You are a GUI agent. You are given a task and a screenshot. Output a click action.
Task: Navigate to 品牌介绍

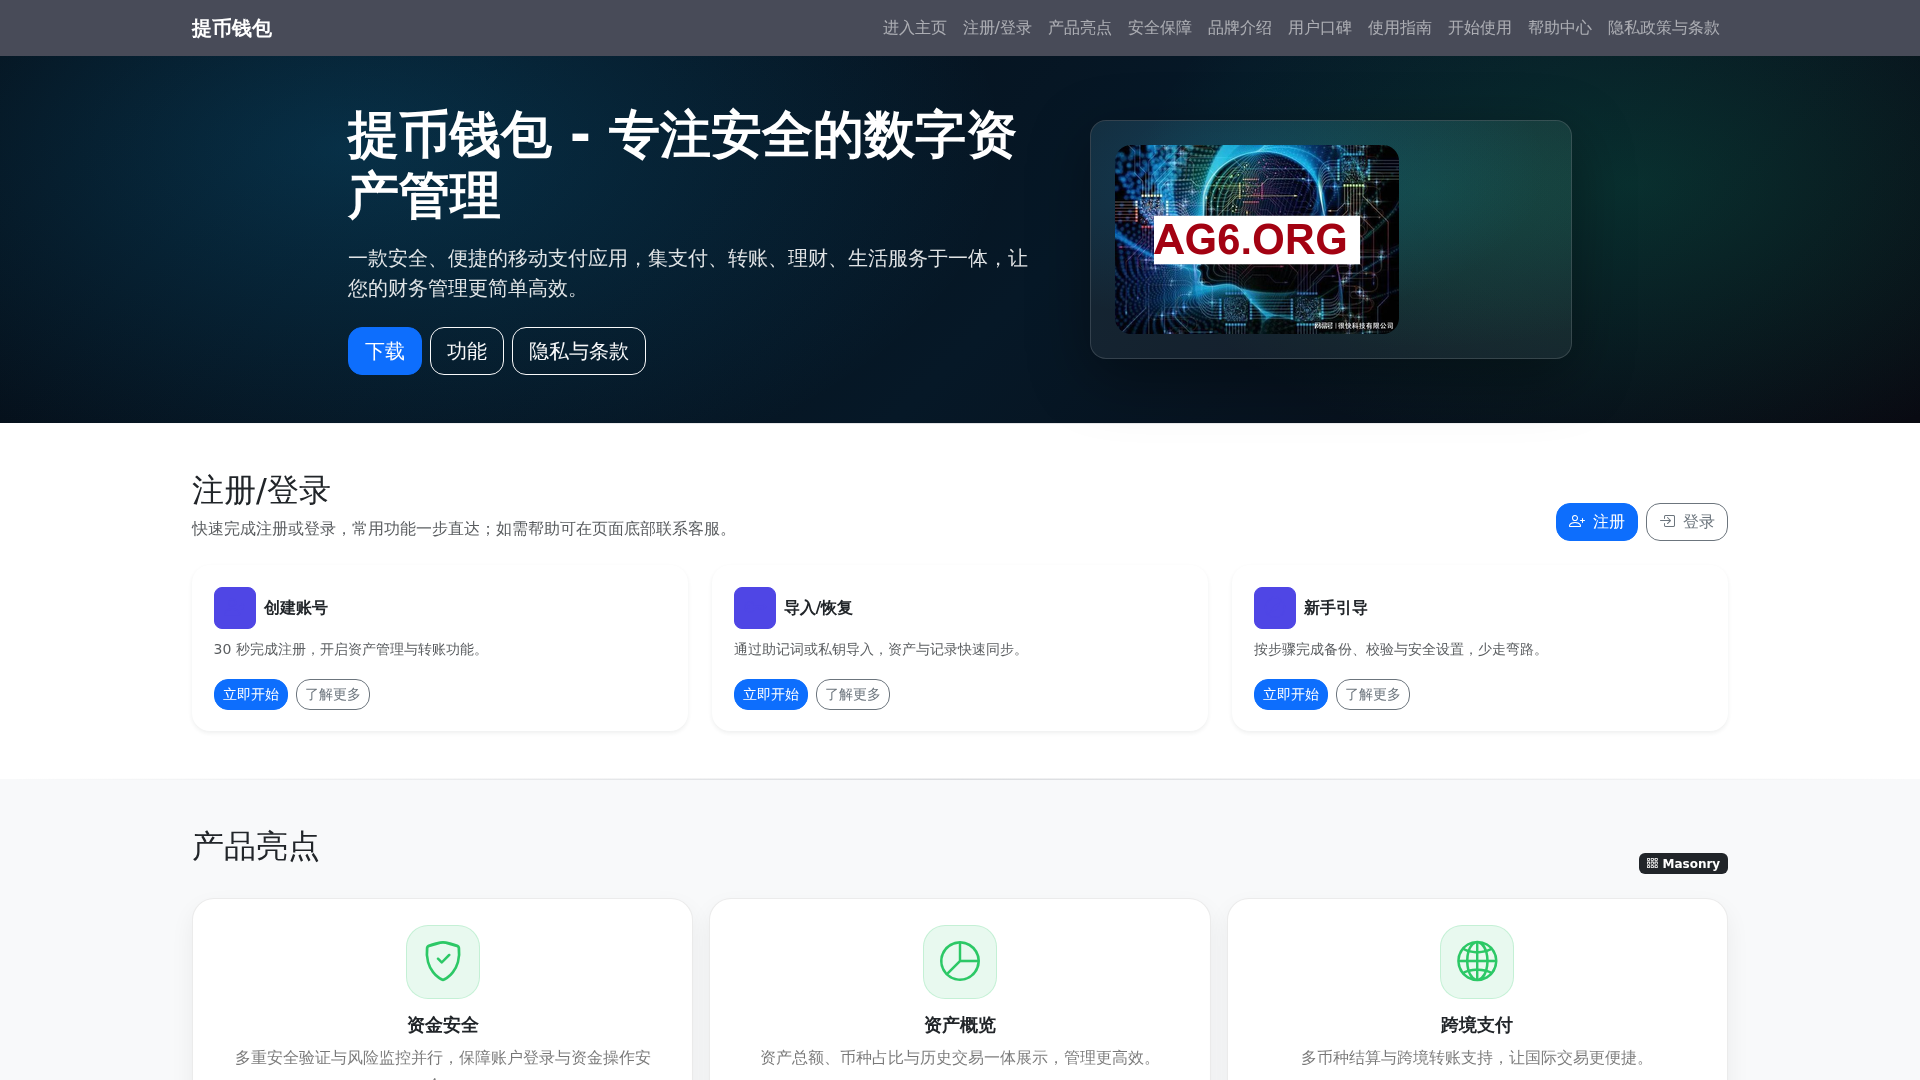coord(1239,28)
